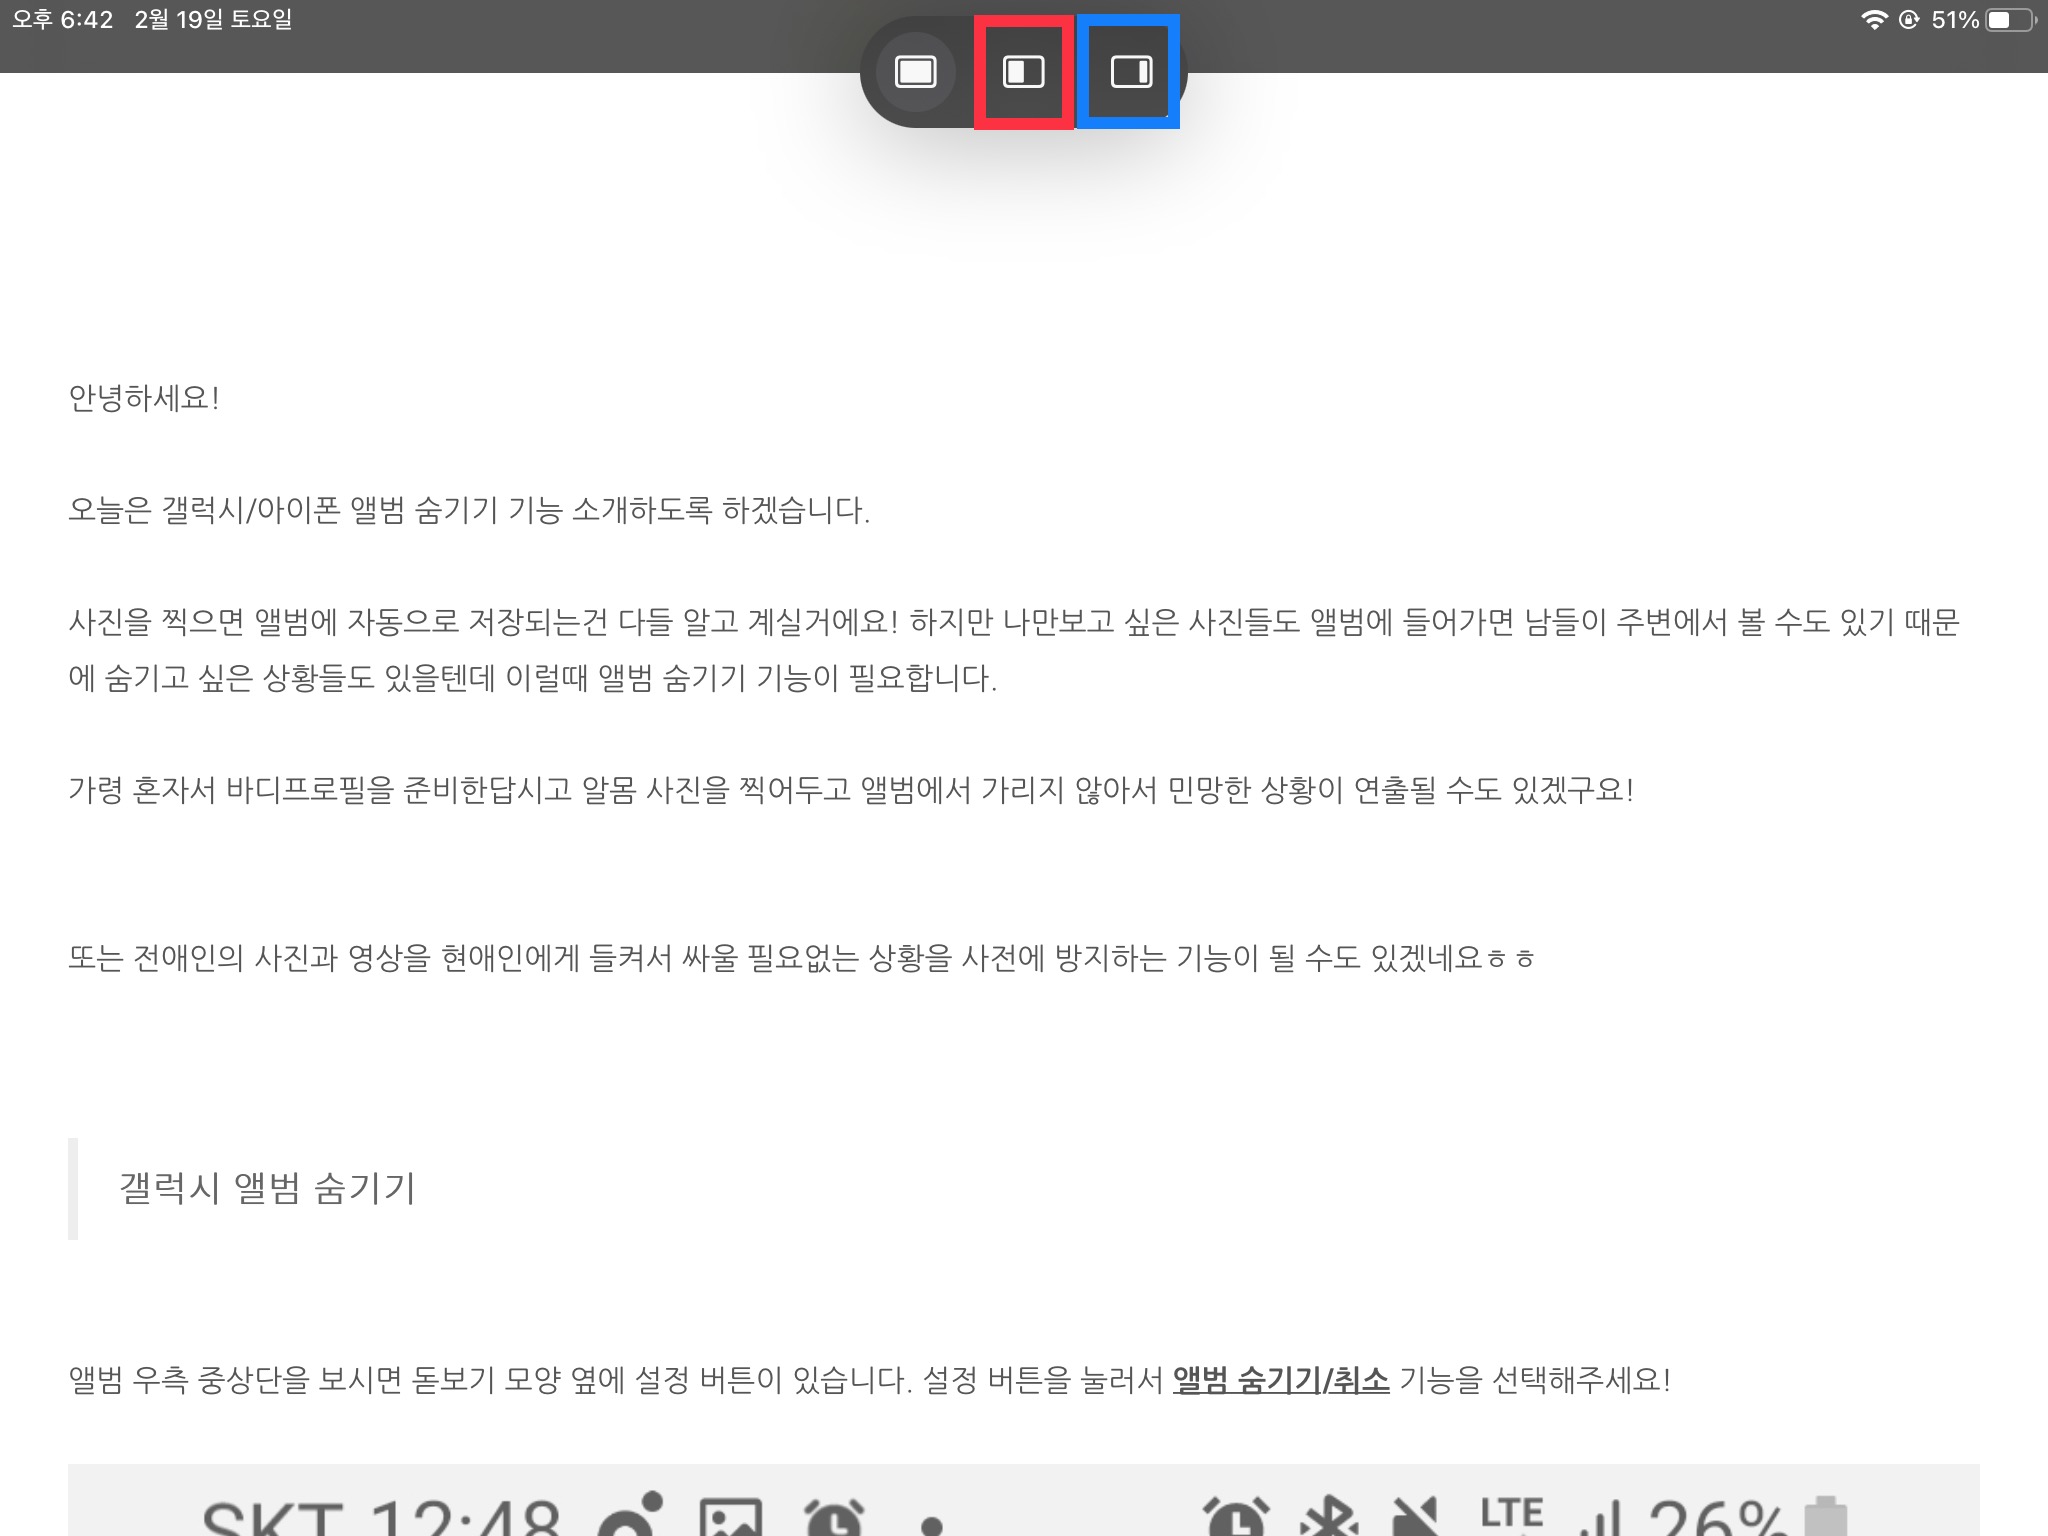Tap the iPad battery icon
Screen dimensions: 2048x1536
[2011, 20]
